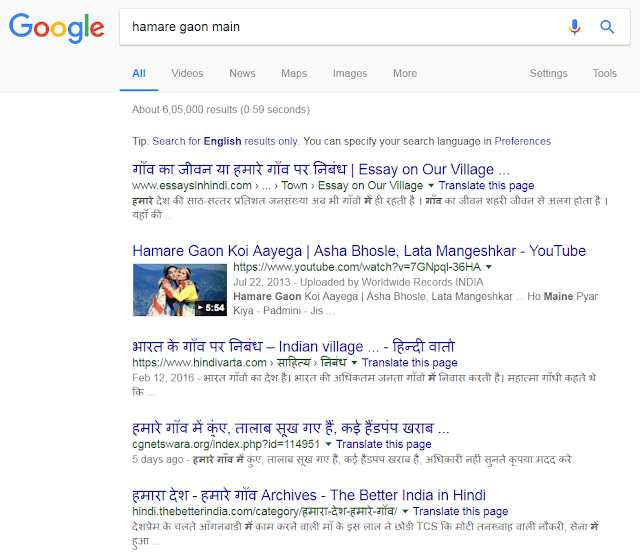Click the blue magnifier search icon
Screen dimensions: 640x556
[607, 27]
